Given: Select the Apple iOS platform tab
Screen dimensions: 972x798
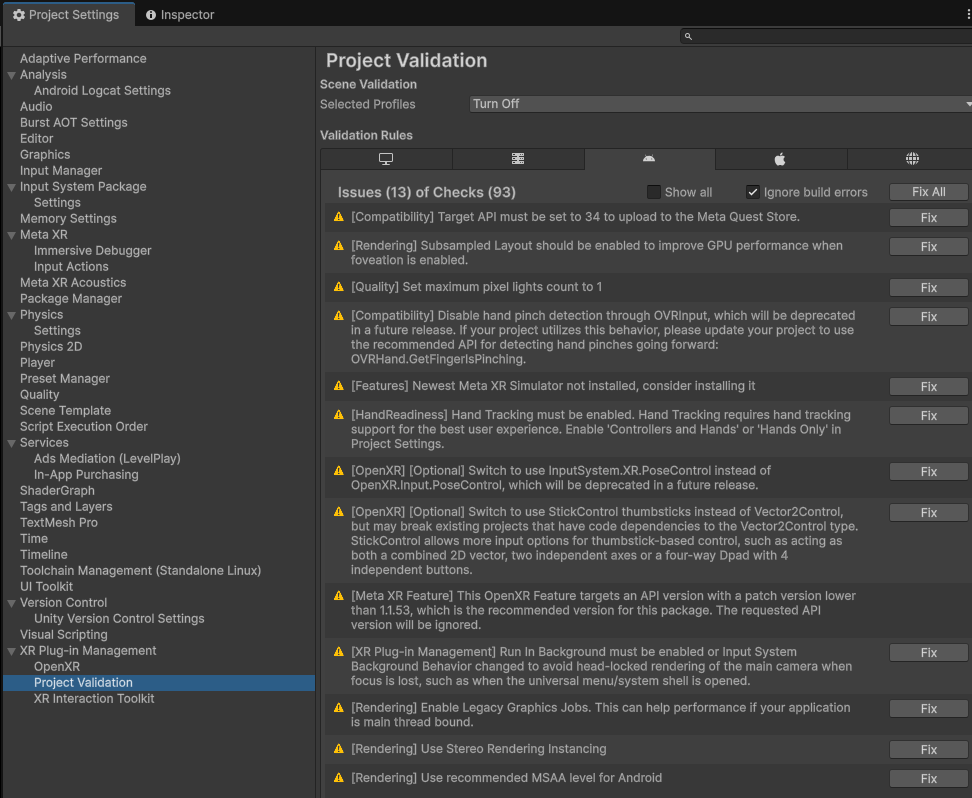Looking at the screenshot, I should (x=780, y=159).
